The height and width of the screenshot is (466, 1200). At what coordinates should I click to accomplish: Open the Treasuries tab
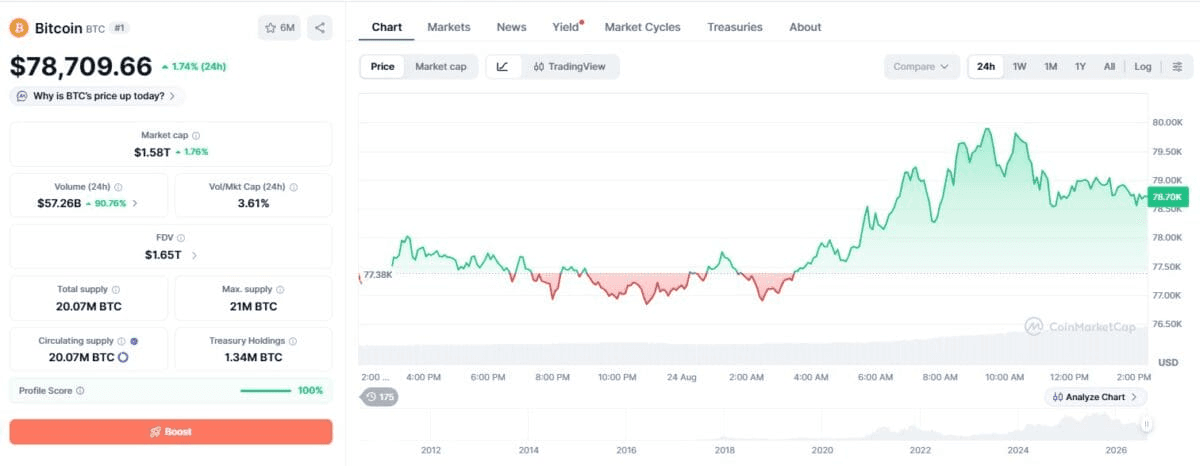coord(734,27)
